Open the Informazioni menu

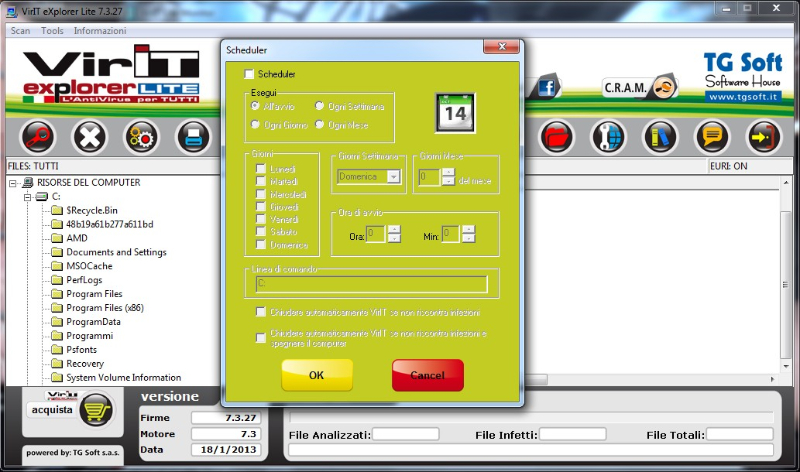click(100, 31)
